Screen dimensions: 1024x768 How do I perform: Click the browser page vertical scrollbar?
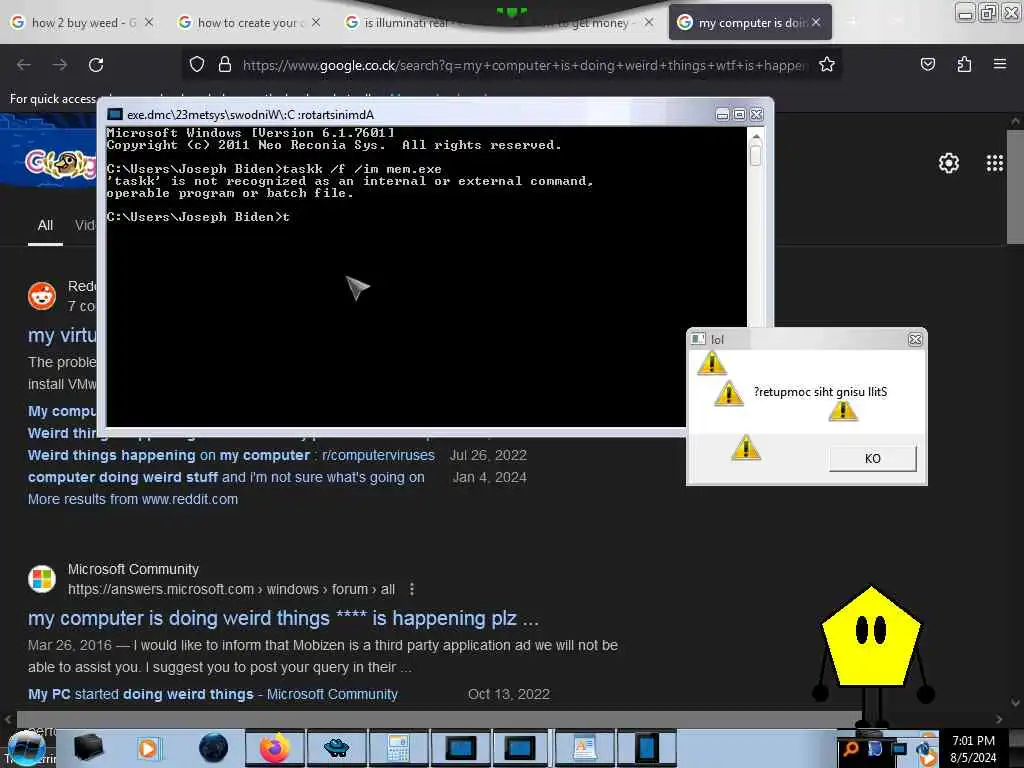pyautogui.click(x=1015, y=187)
